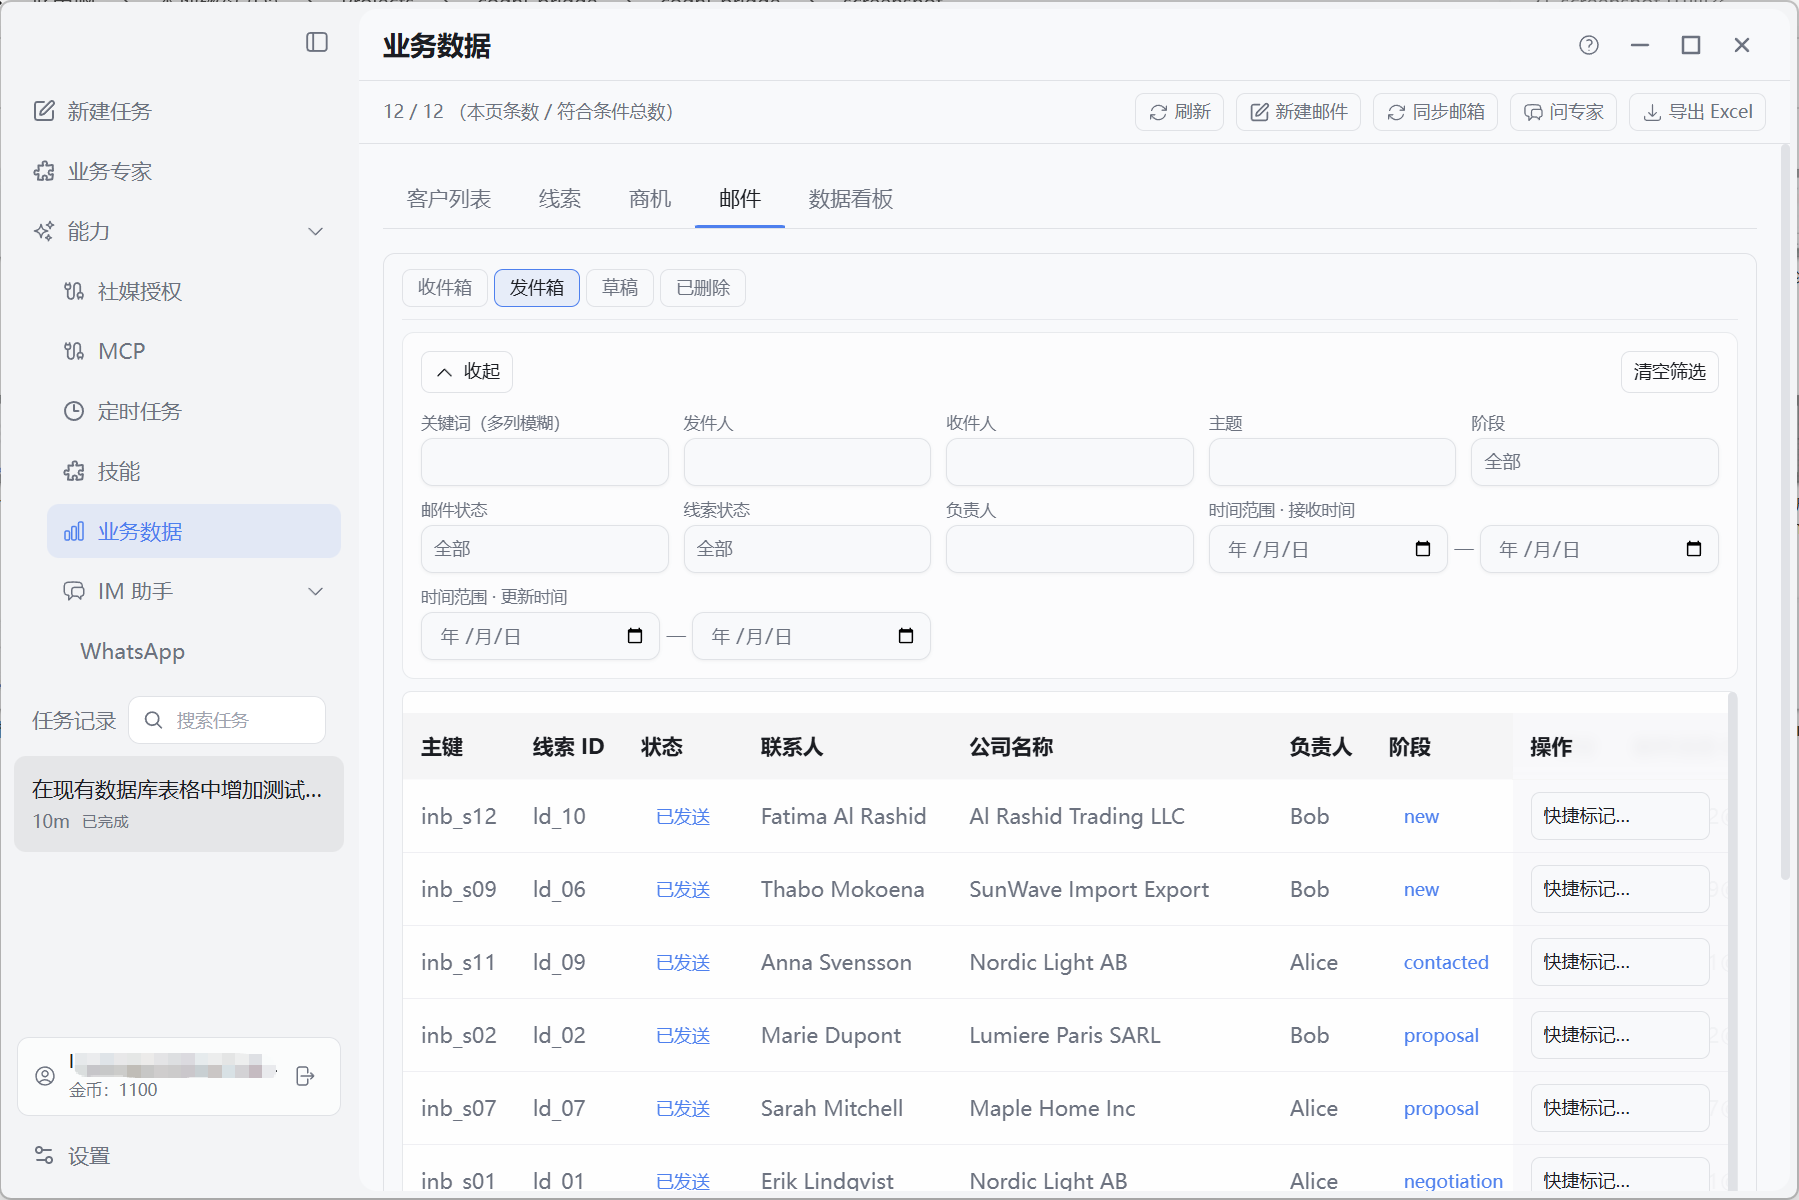Switch to the 商机 tab
Image resolution: width=1799 pixels, height=1200 pixels.
[x=650, y=199]
